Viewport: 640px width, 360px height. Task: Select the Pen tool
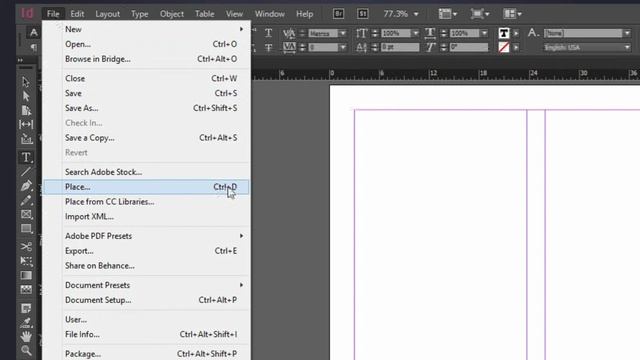26,186
